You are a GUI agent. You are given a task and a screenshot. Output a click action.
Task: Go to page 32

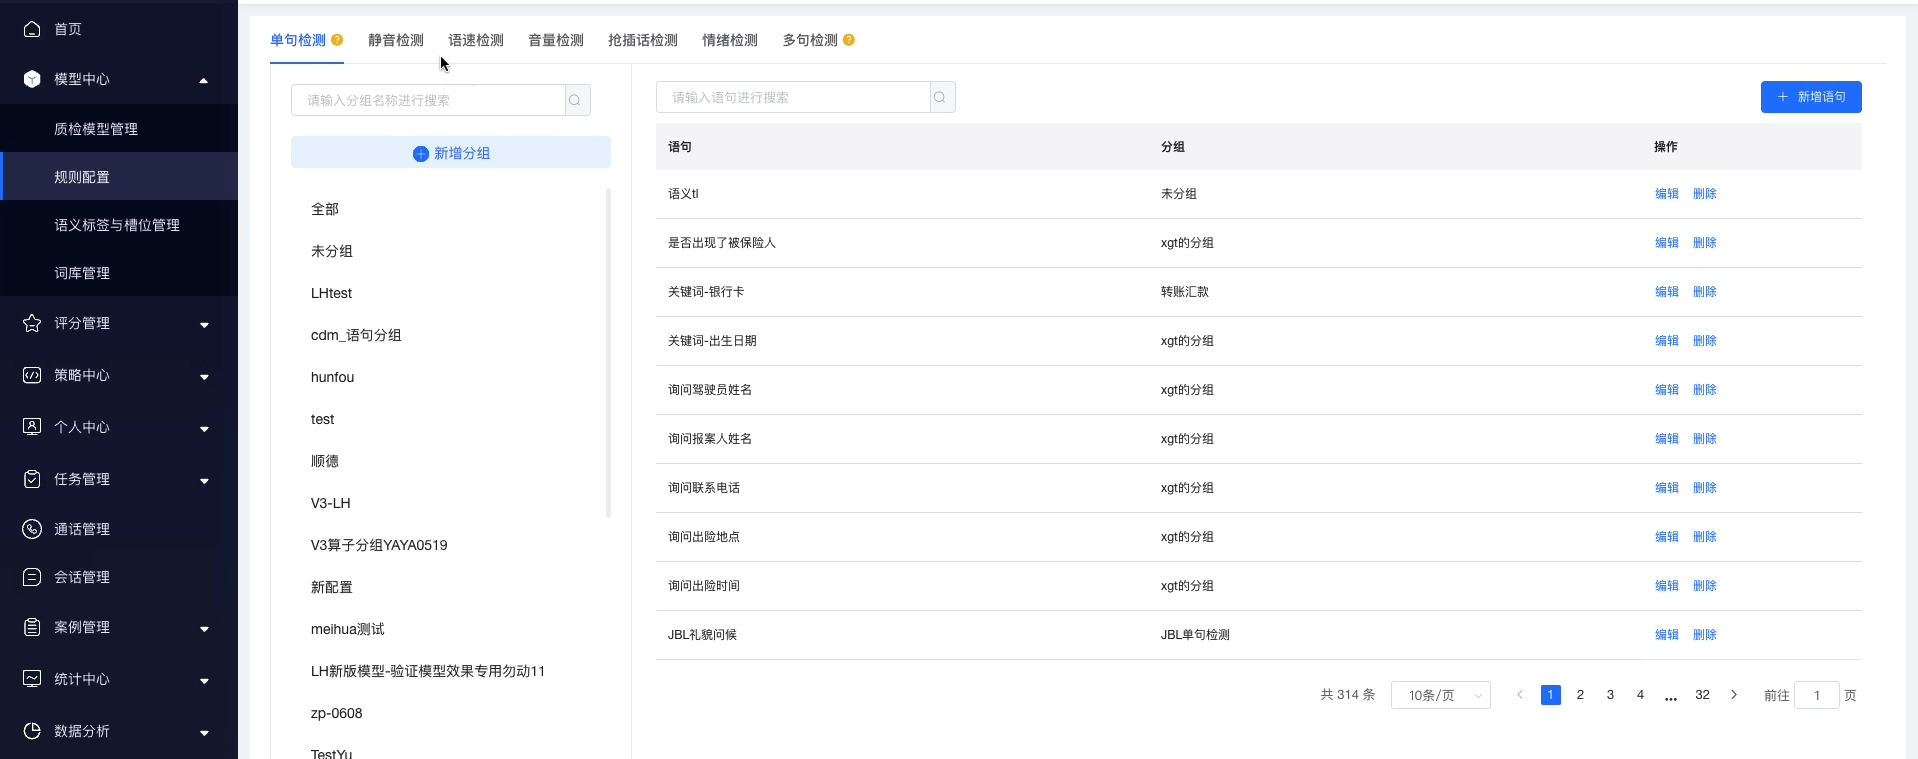[x=1702, y=695]
